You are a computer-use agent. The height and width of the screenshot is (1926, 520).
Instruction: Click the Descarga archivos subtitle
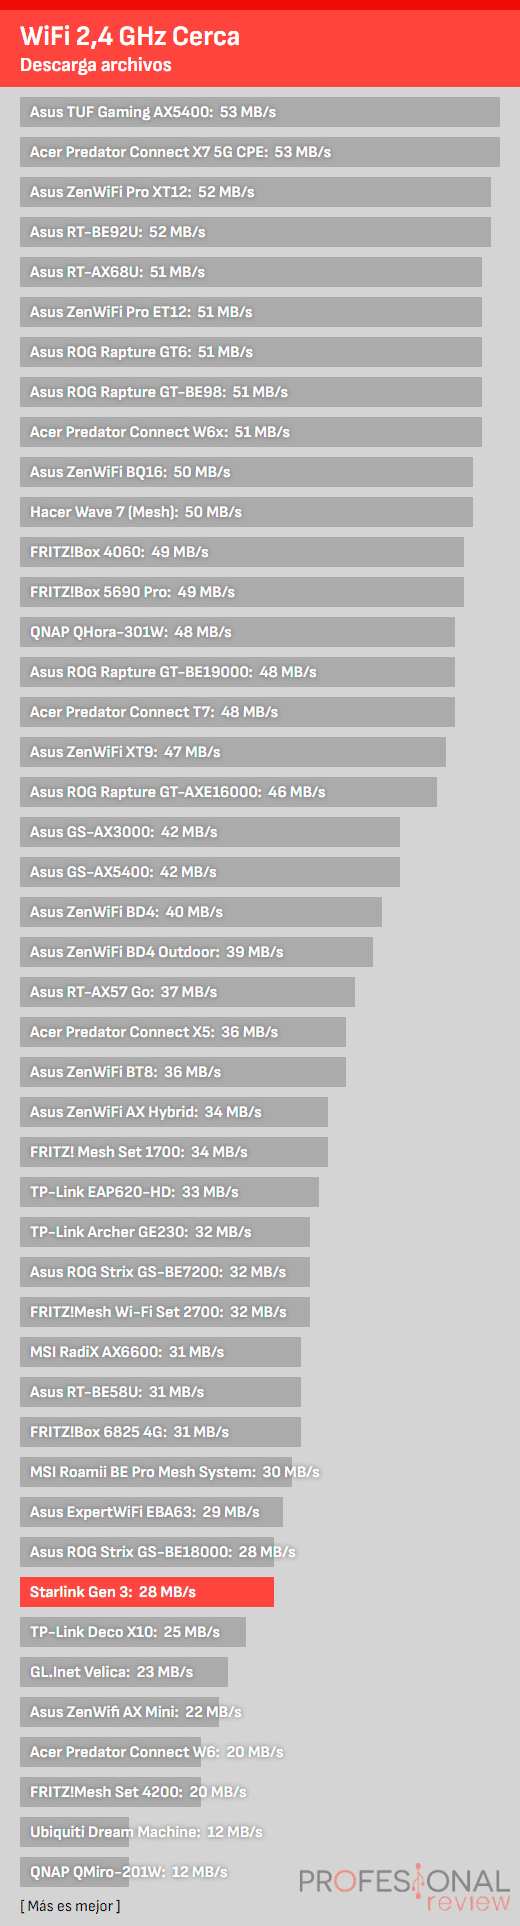coord(96,65)
